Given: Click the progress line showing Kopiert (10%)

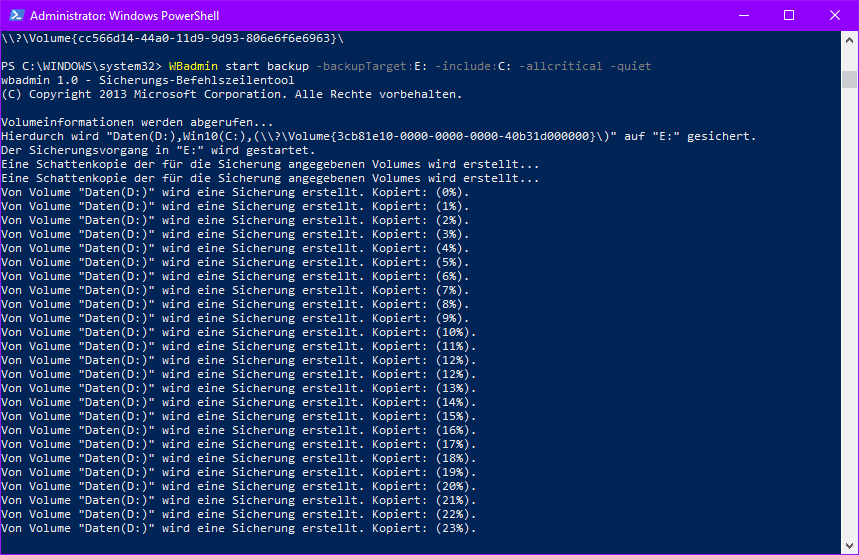Looking at the screenshot, I should pos(238,332).
